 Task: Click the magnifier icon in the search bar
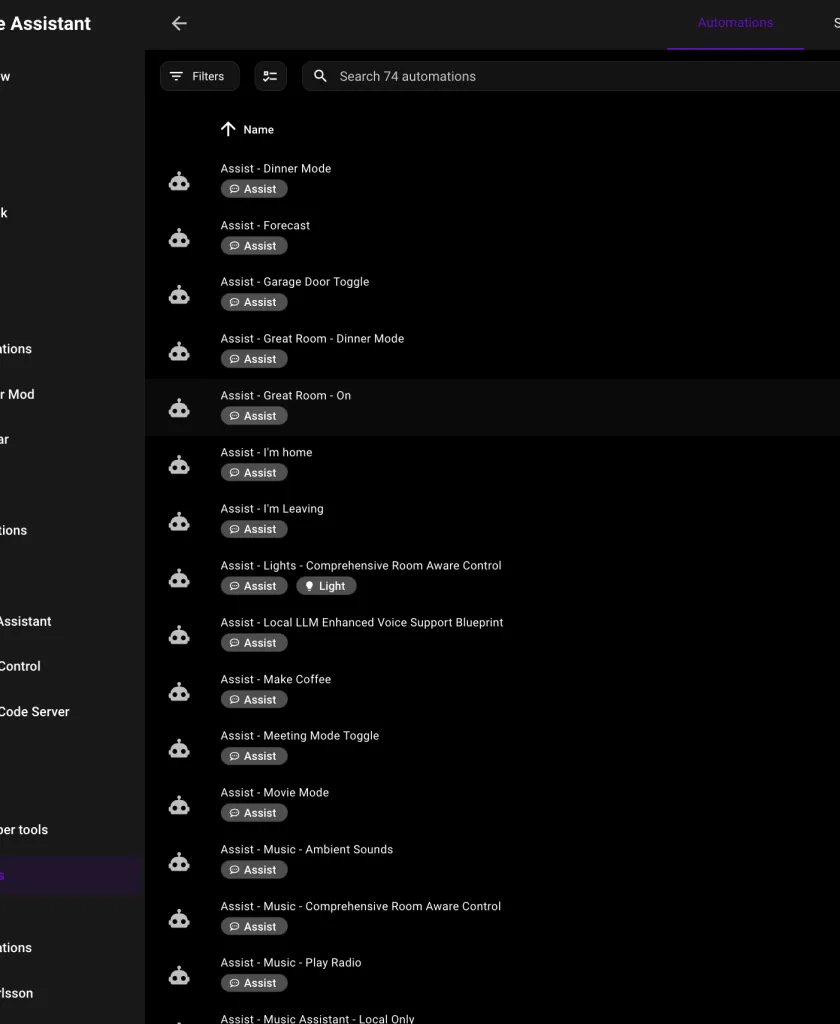click(x=320, y=76)
